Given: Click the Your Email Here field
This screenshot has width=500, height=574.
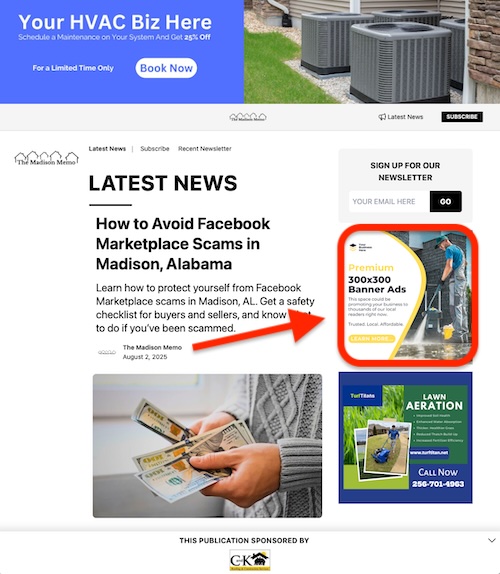Looking at the screenshot, I should pyautogui.click(x=389, y=201).
